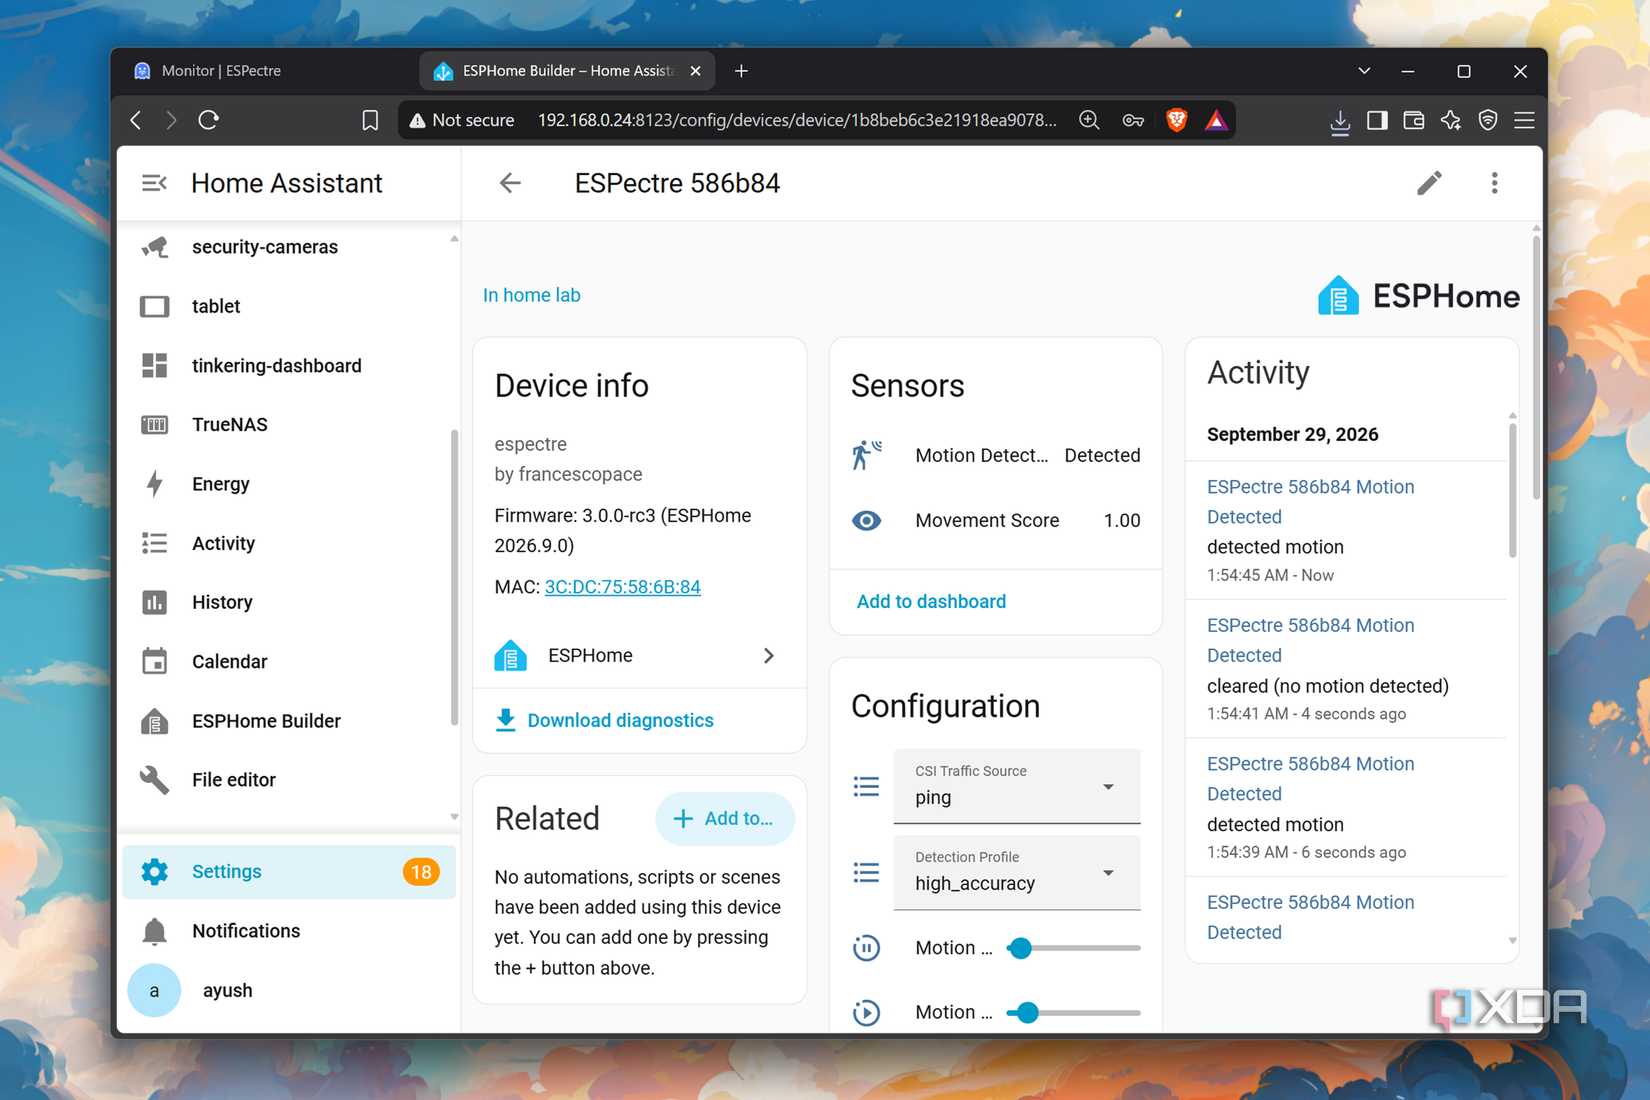Open security-cameras dashboard in sidebar
Image resolution: width=1650 pixels, height=1100 pixels.
point(290,247)
